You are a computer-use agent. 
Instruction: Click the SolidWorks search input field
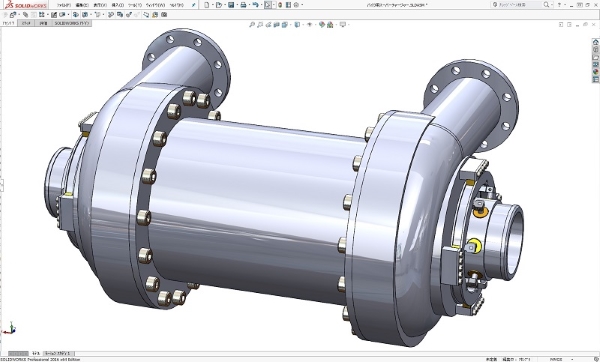tap(517, 5)
